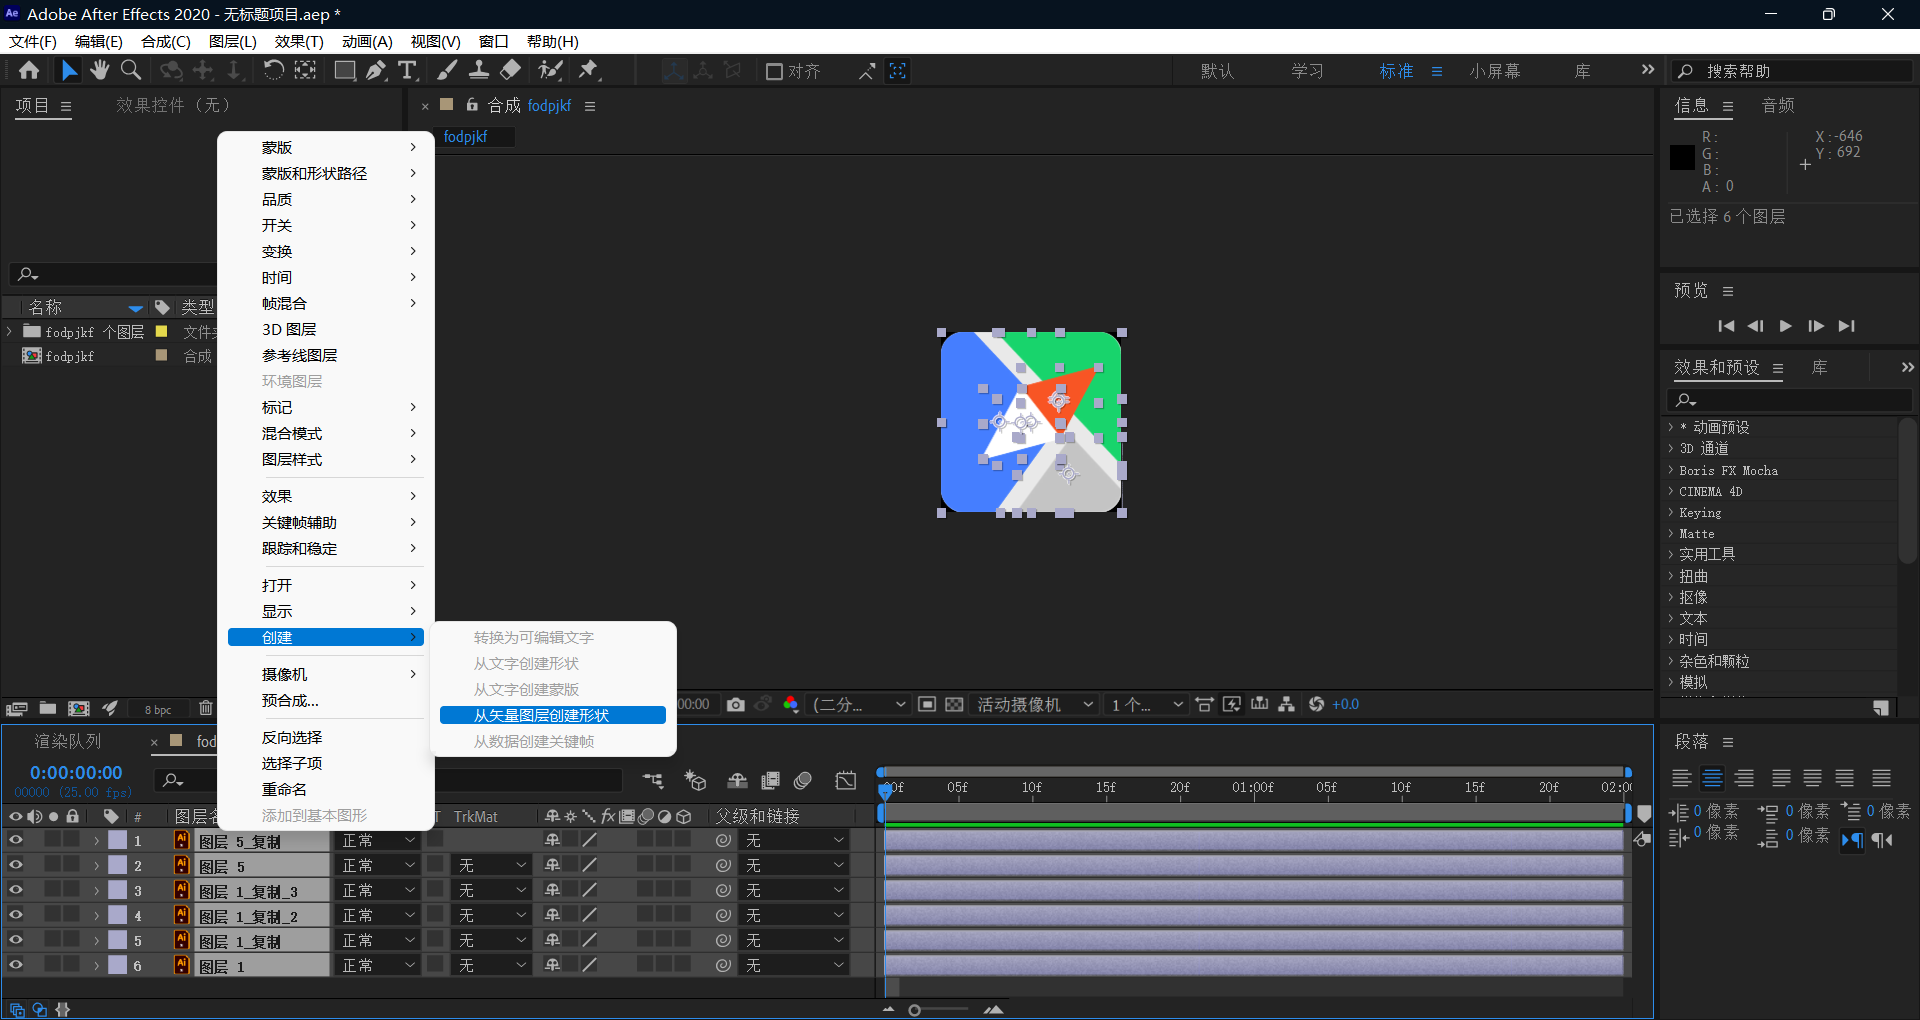Click the 8 bpc color depth button
1920x1020 pixels.
tap(158, 710)
